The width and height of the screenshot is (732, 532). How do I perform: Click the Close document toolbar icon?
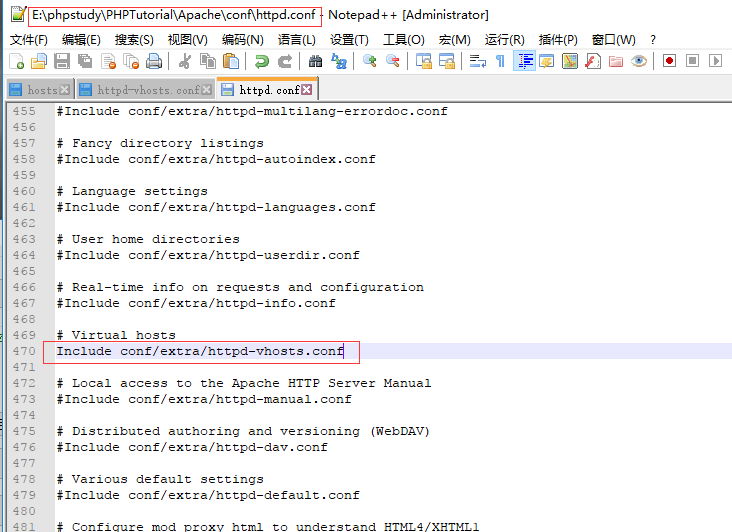109,61
